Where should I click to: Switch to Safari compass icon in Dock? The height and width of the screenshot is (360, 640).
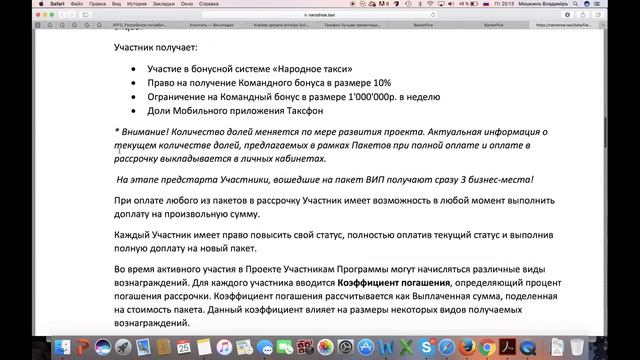pyautogui.click(x=447, y=347)
